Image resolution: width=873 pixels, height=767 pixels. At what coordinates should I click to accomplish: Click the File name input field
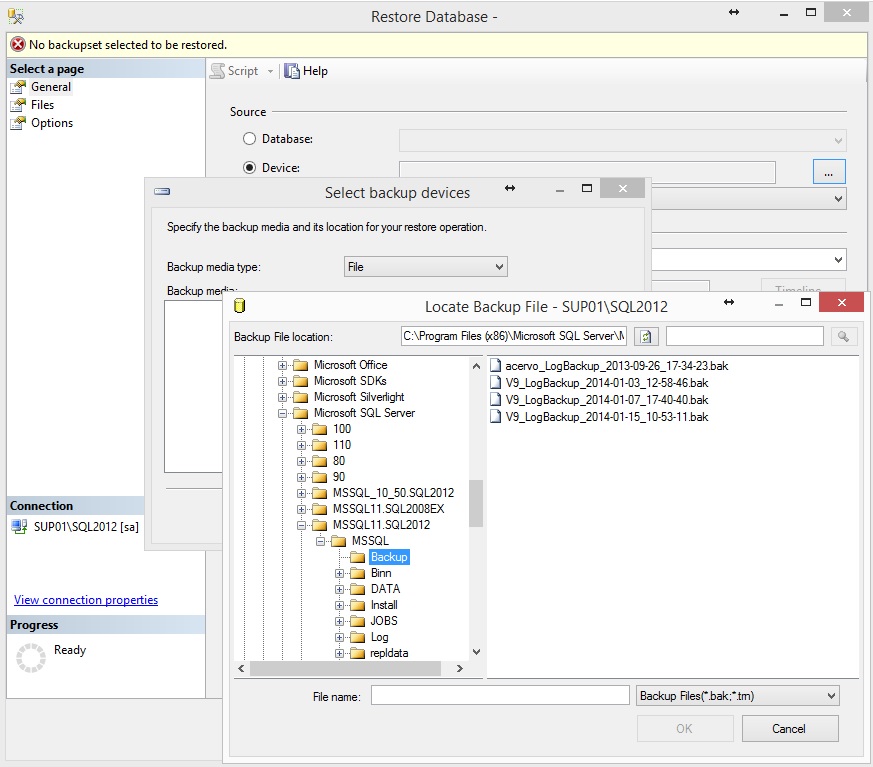500,696
